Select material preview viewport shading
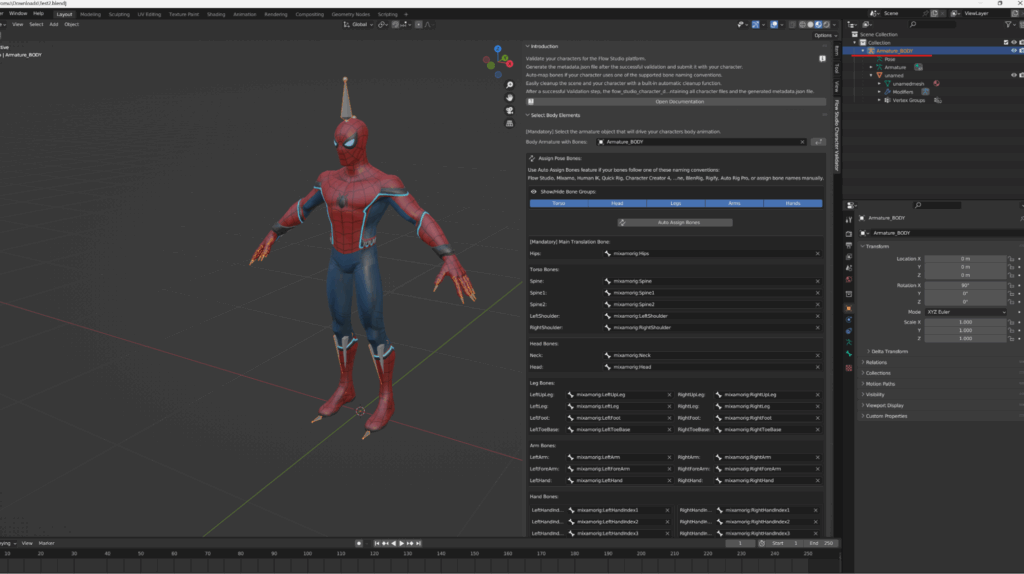Image resolution: width=1024 pixels, height=574 pixels. click(x=818, y=25)
